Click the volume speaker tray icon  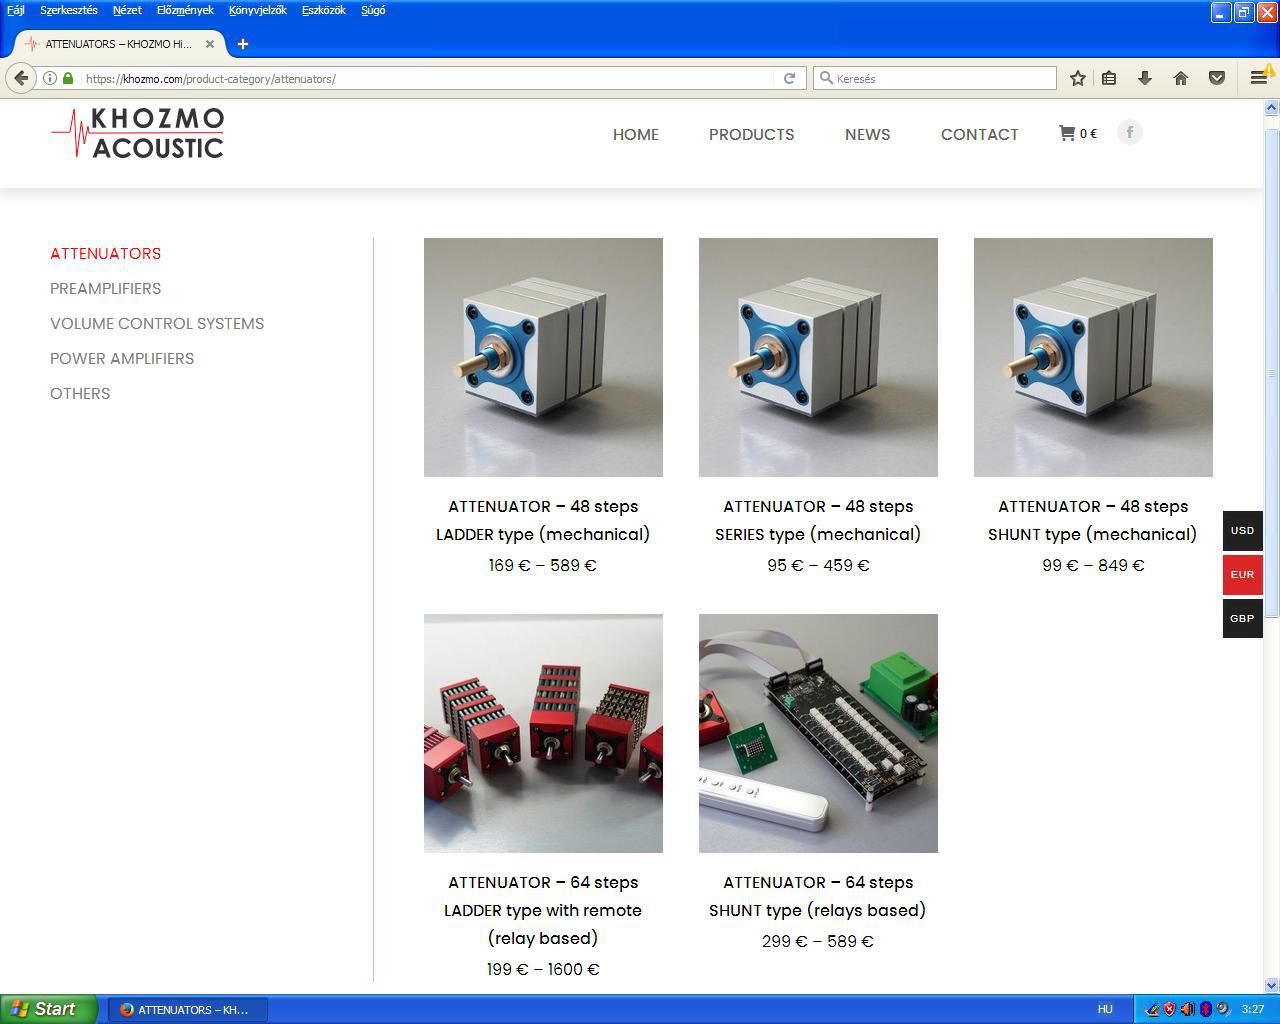[x=1187, y=1009]
